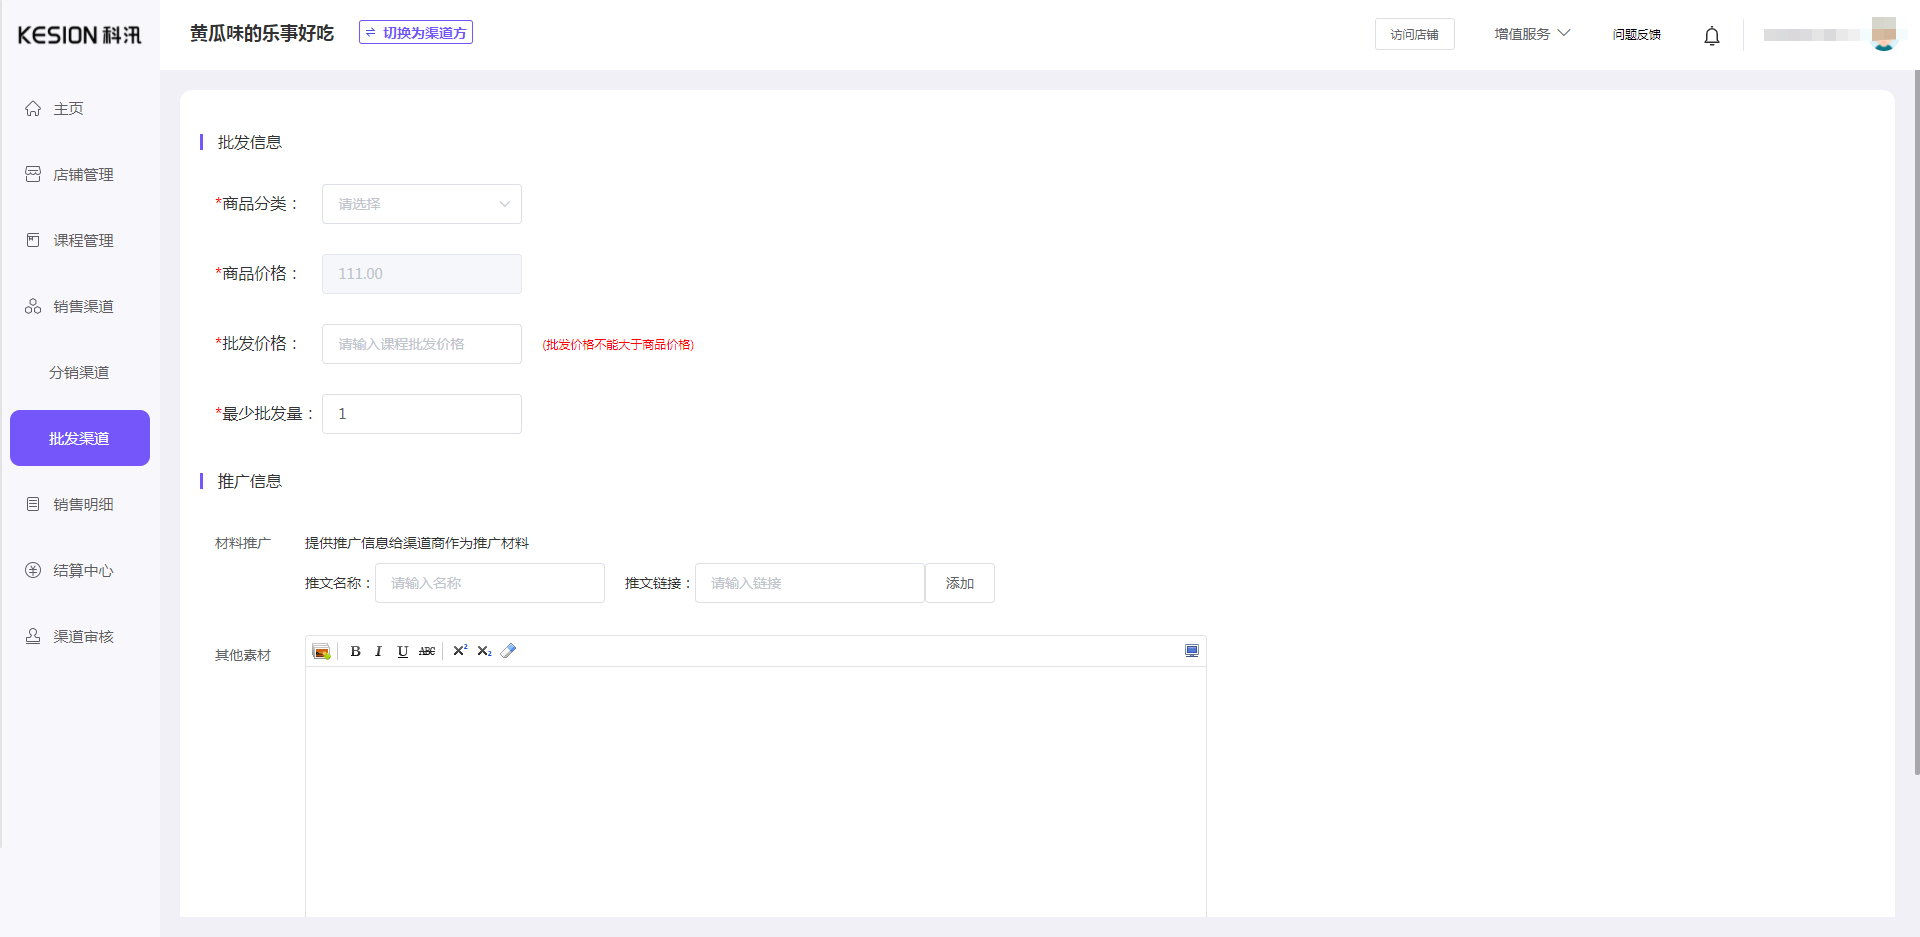Click the eraser clear-format icon
1920x937 pixels.
(508, 651)
